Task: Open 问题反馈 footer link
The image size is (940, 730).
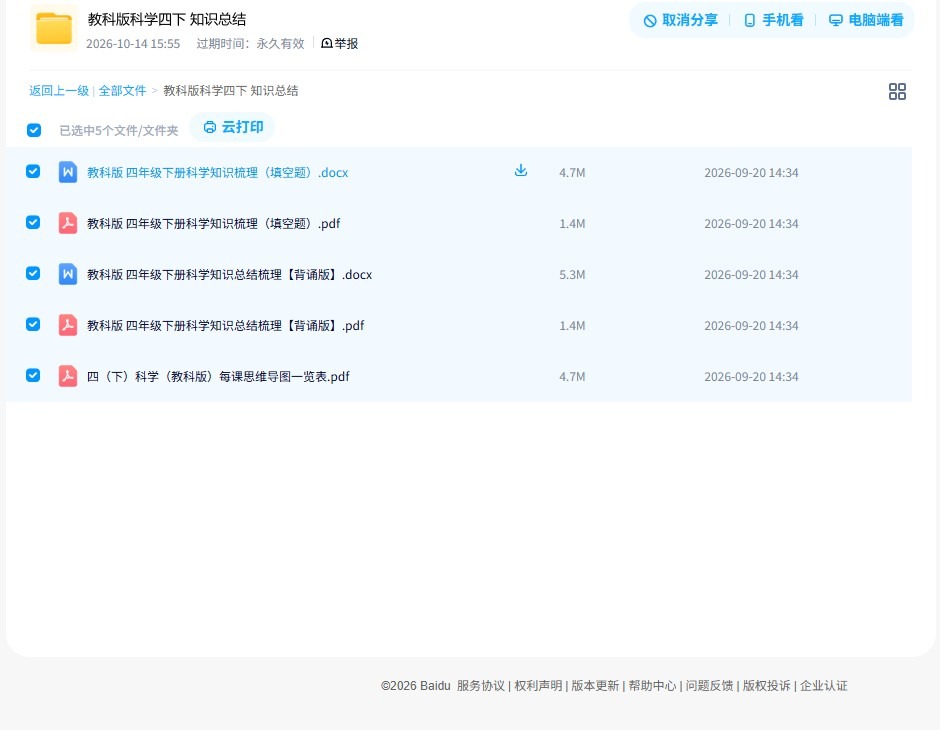Action: [x=710, y=686]
